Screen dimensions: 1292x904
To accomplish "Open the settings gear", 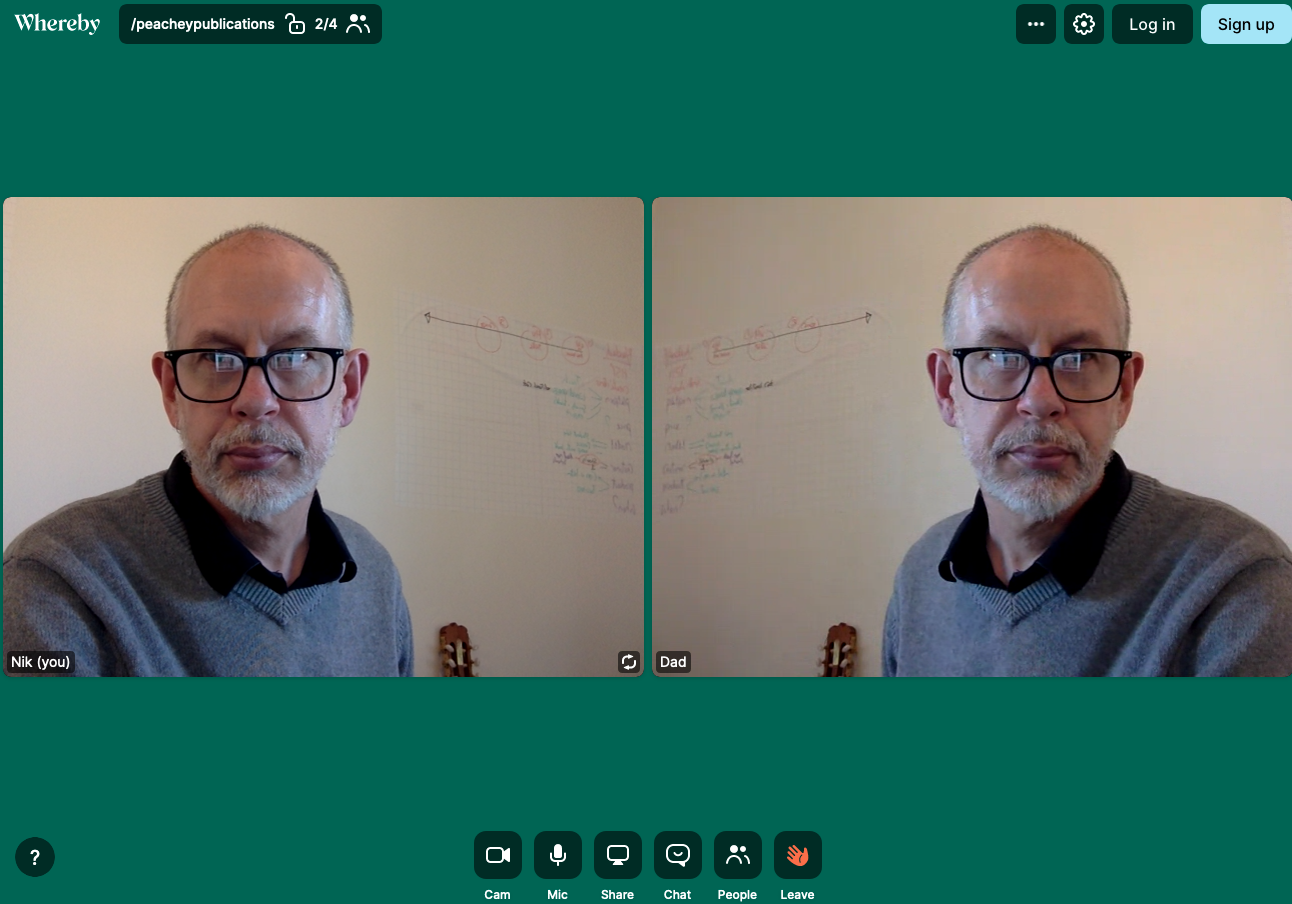I will pyautogui.click(x=1083, y=24).
